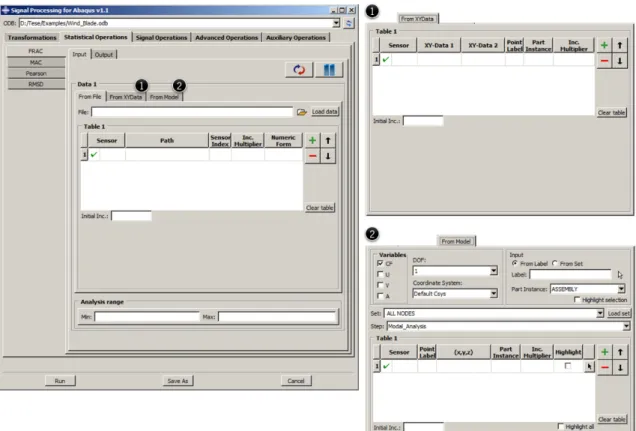Click the Load data button
The height and width of the screenshot is (431, 636).
point(324,112)
